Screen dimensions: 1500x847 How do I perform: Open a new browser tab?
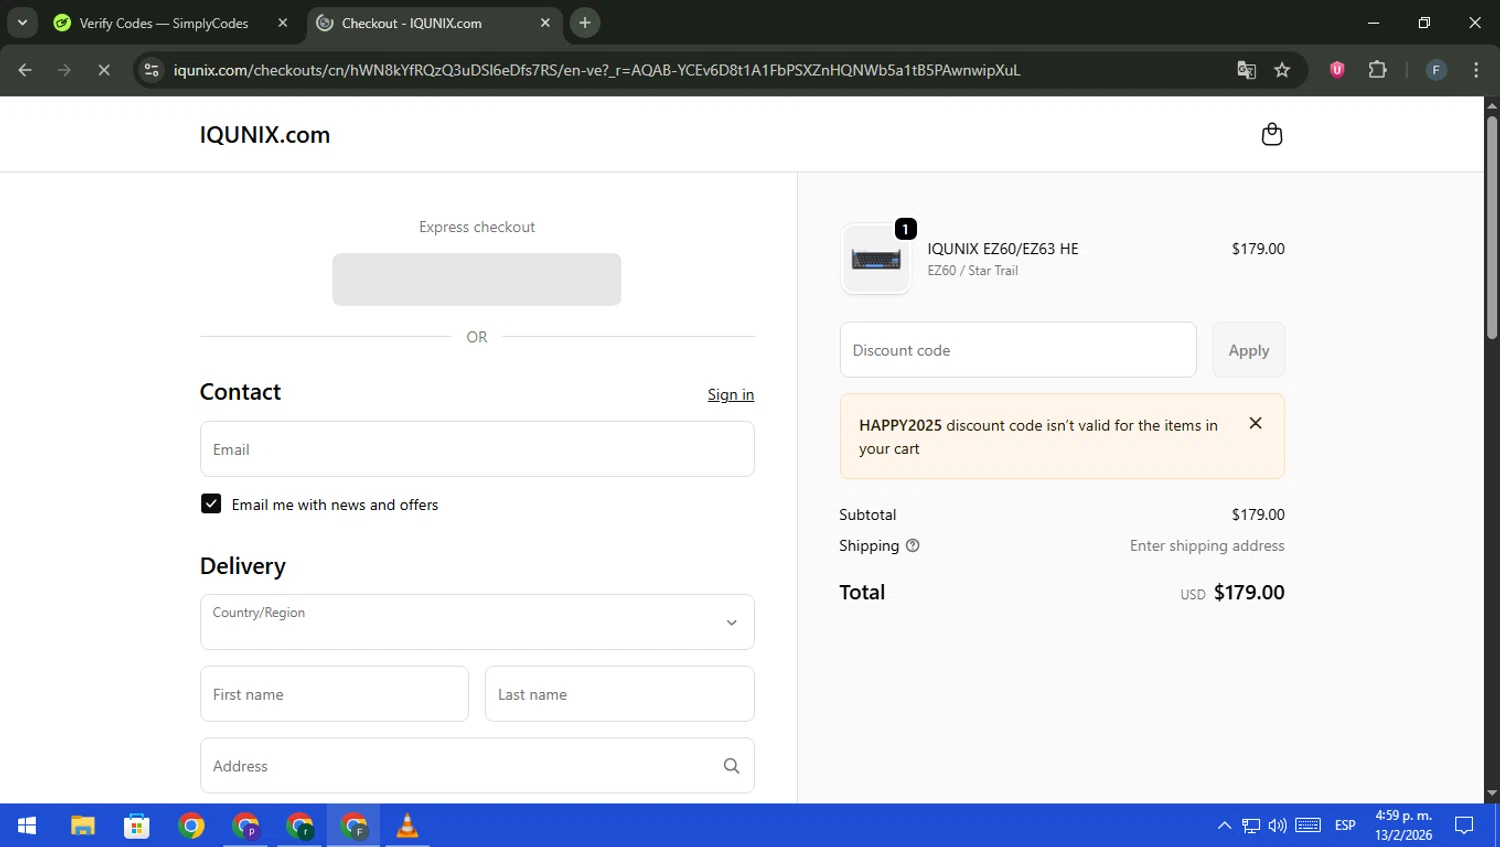coord(585,22)
